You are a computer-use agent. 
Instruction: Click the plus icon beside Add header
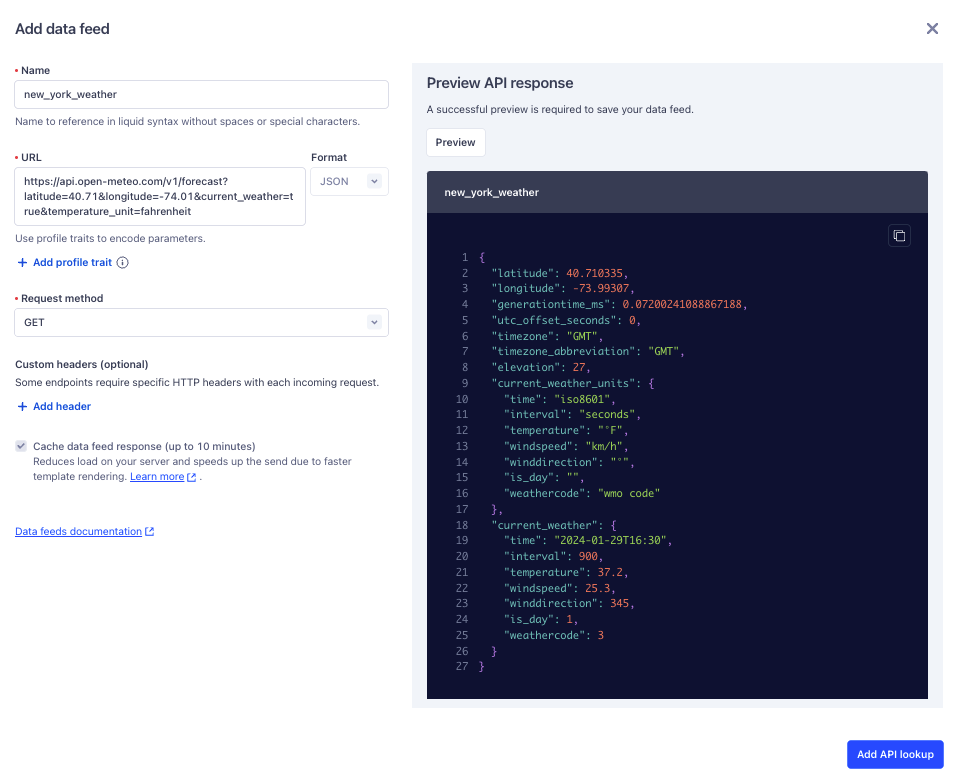click(22, 406)
